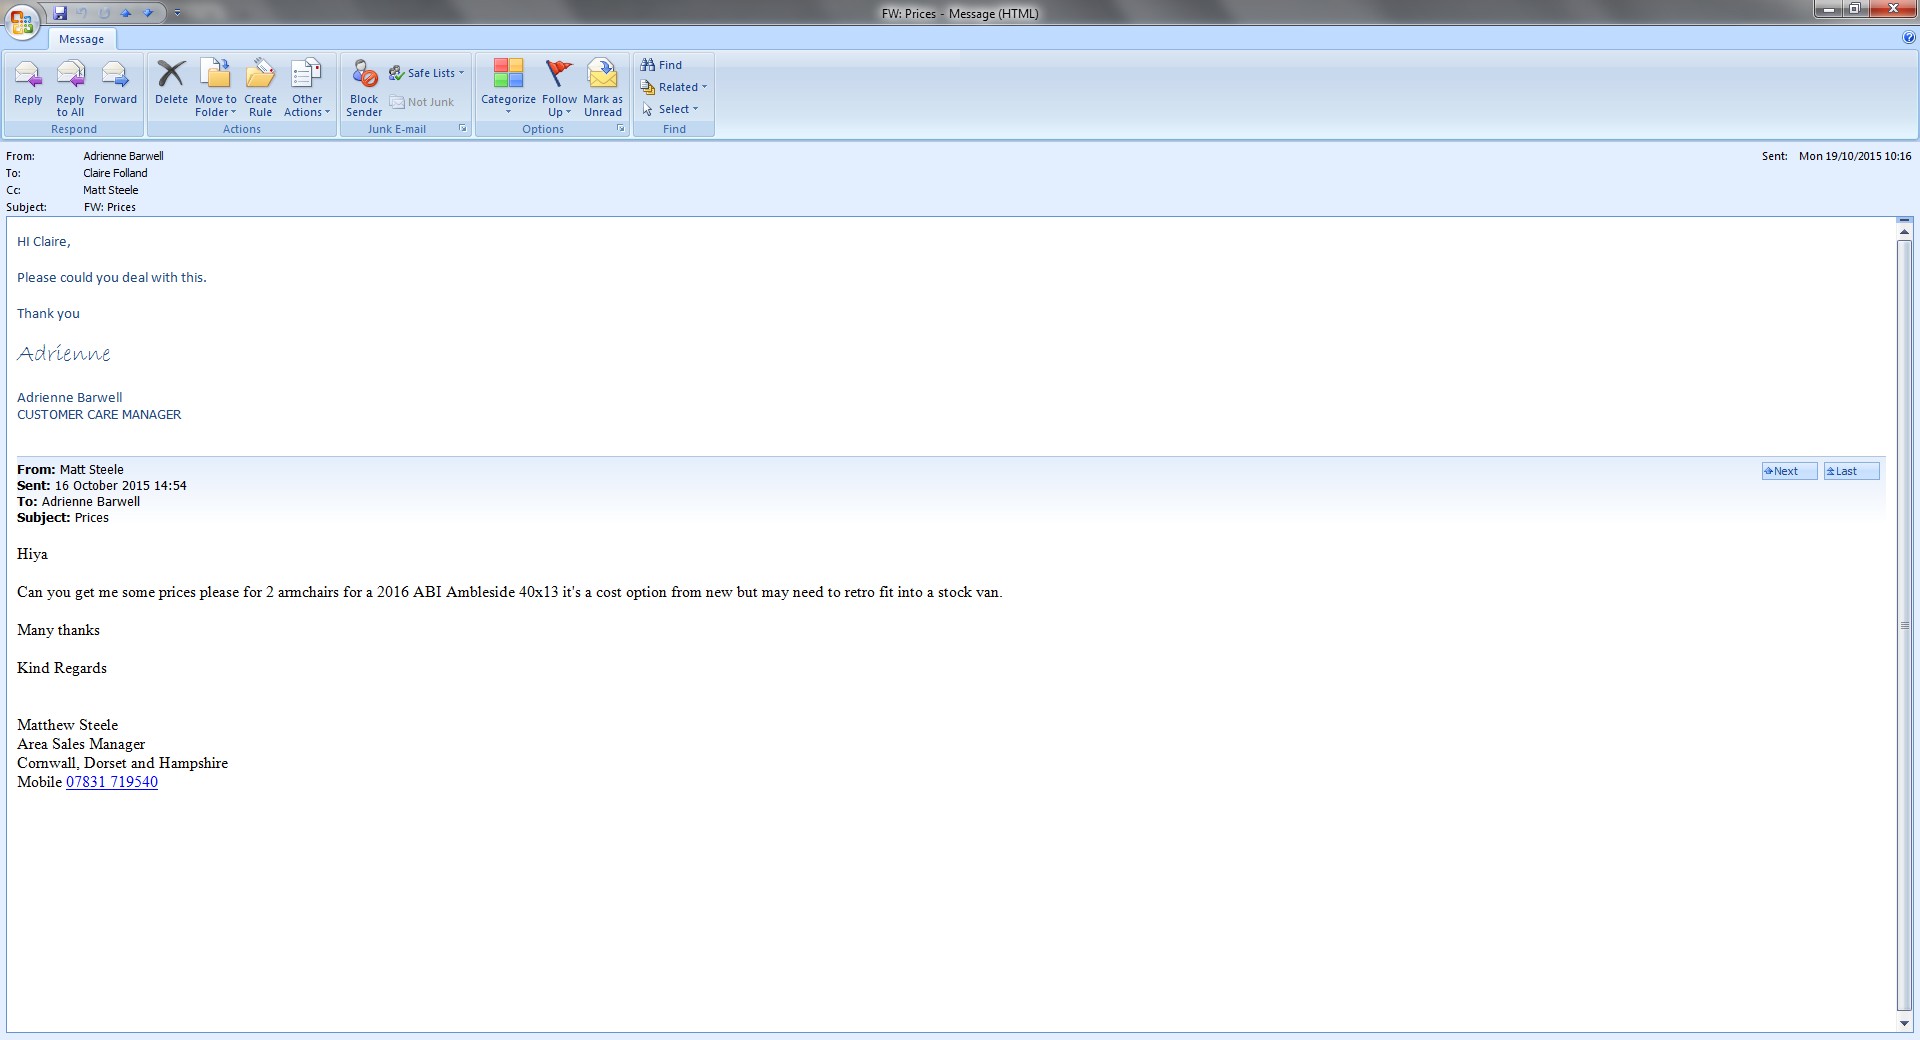Viewport: 1920px width, 1040px height.
Task: Go to previous item with the up arrow
Action: 126,13
